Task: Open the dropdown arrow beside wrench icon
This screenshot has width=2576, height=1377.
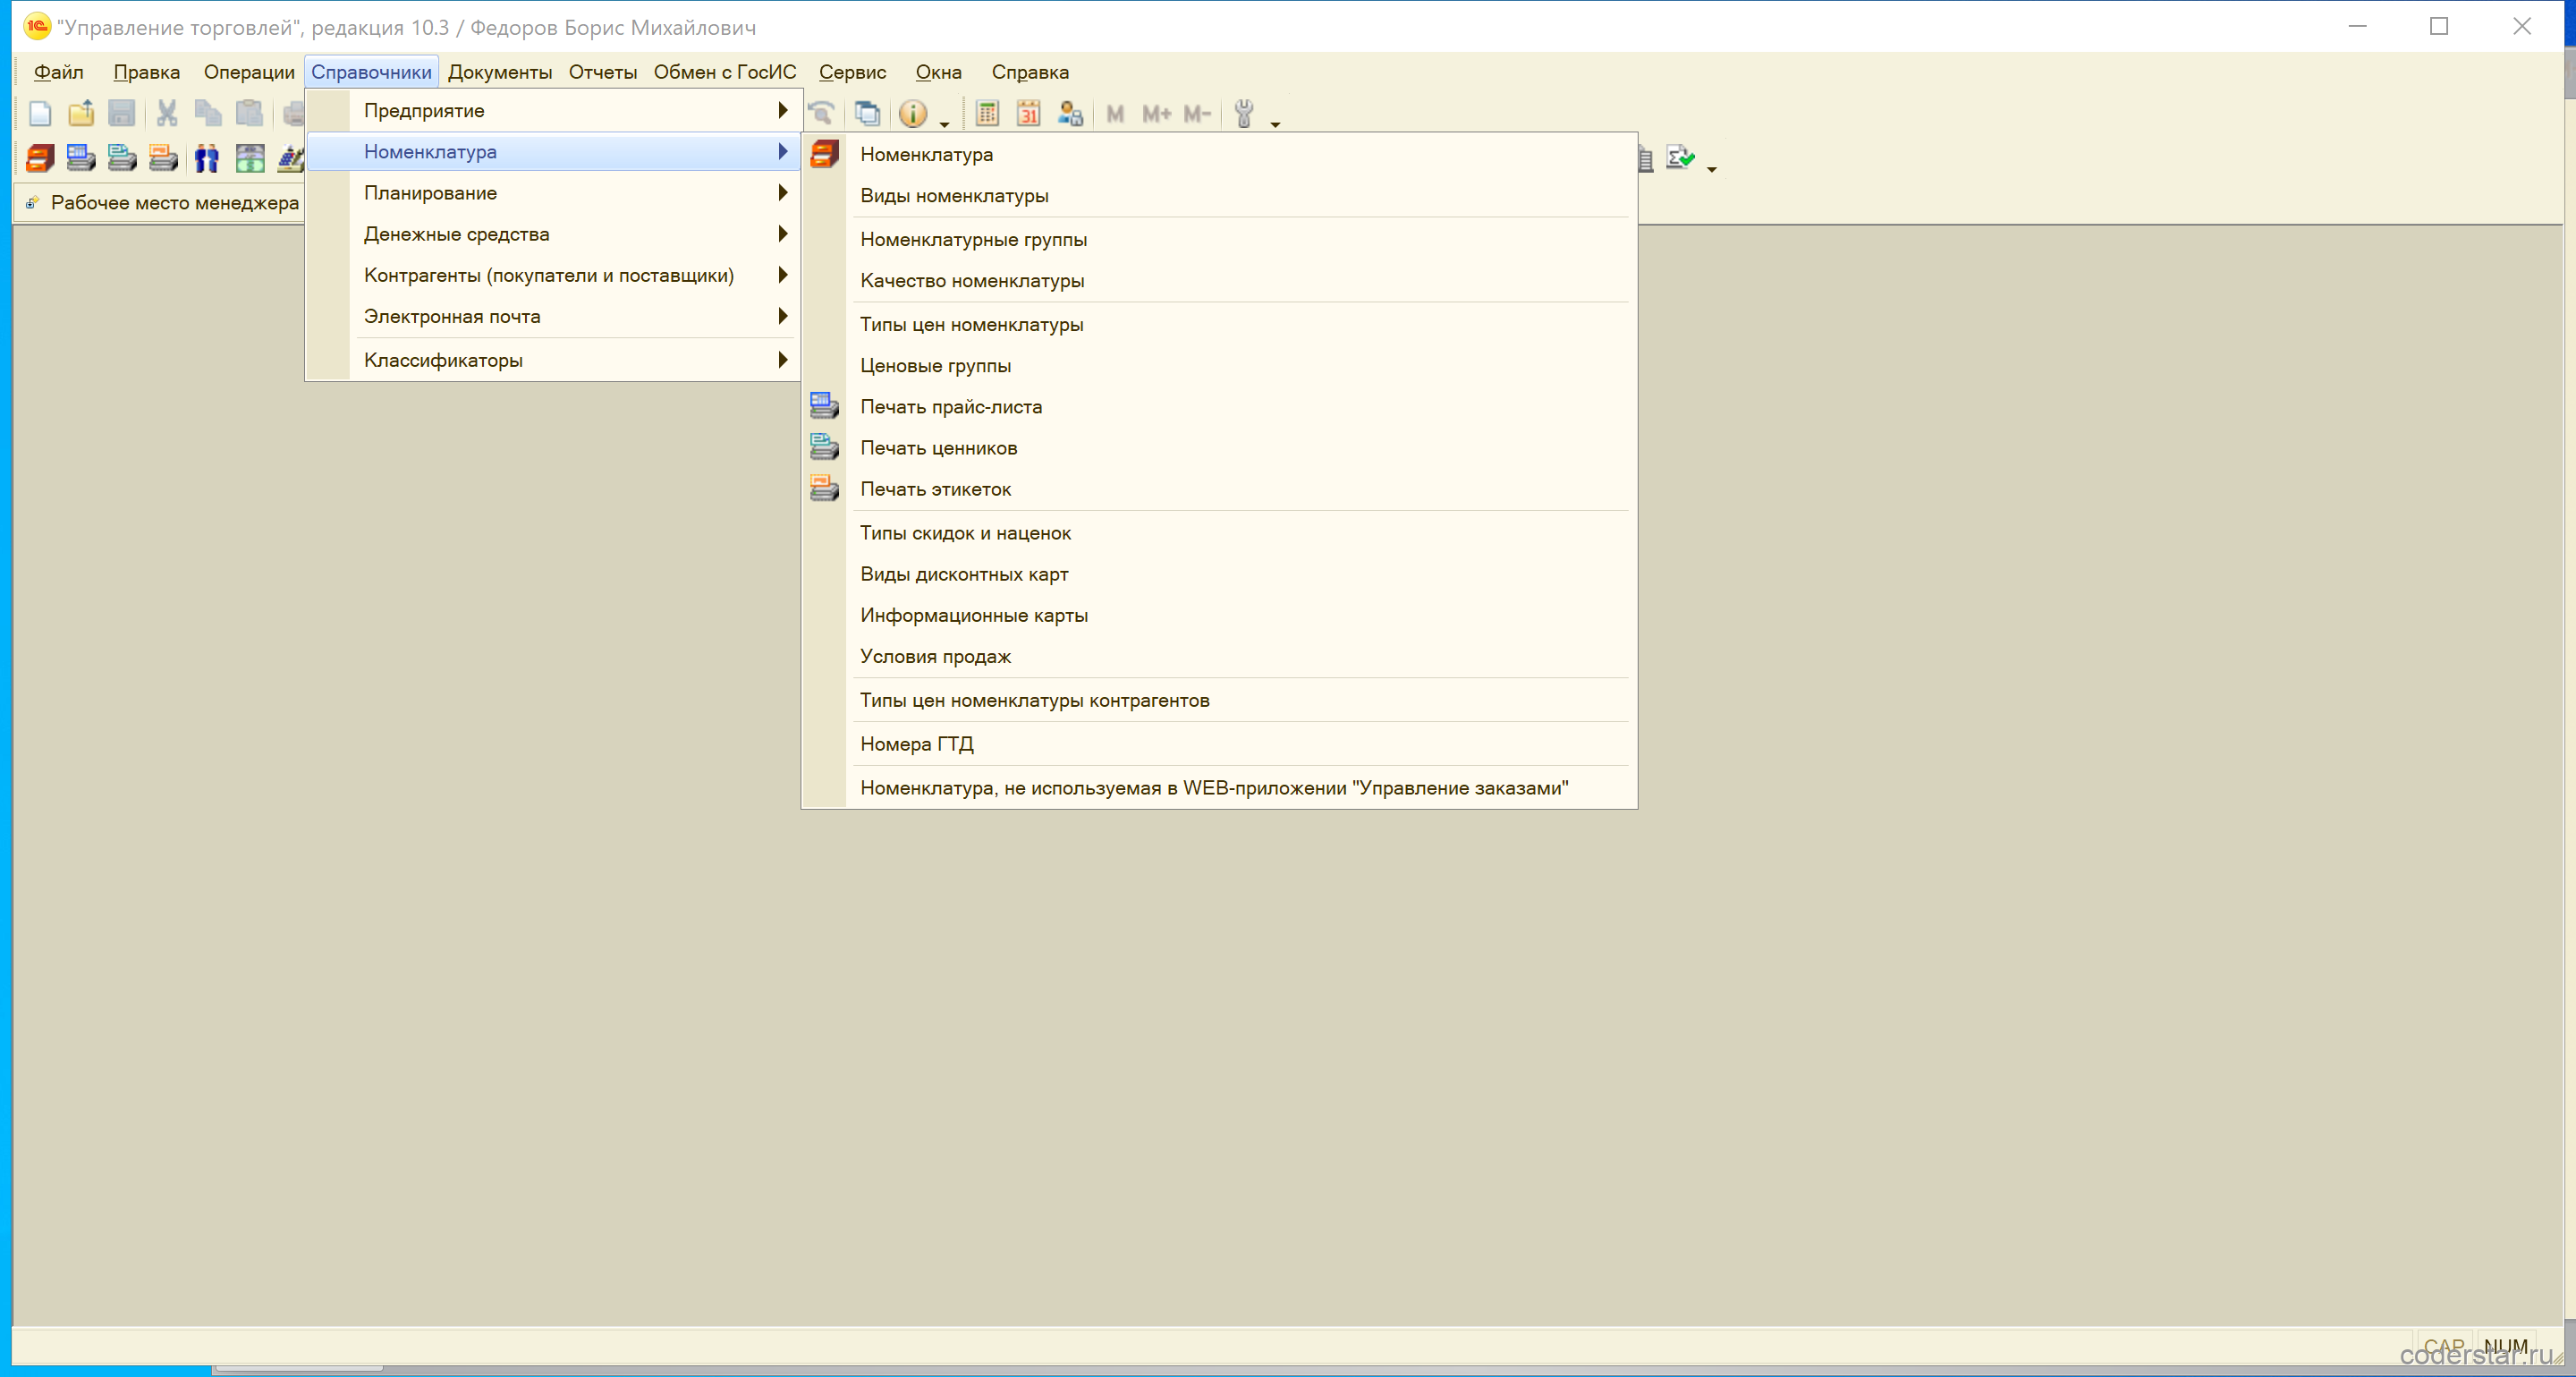Action: coord(1275,124)
